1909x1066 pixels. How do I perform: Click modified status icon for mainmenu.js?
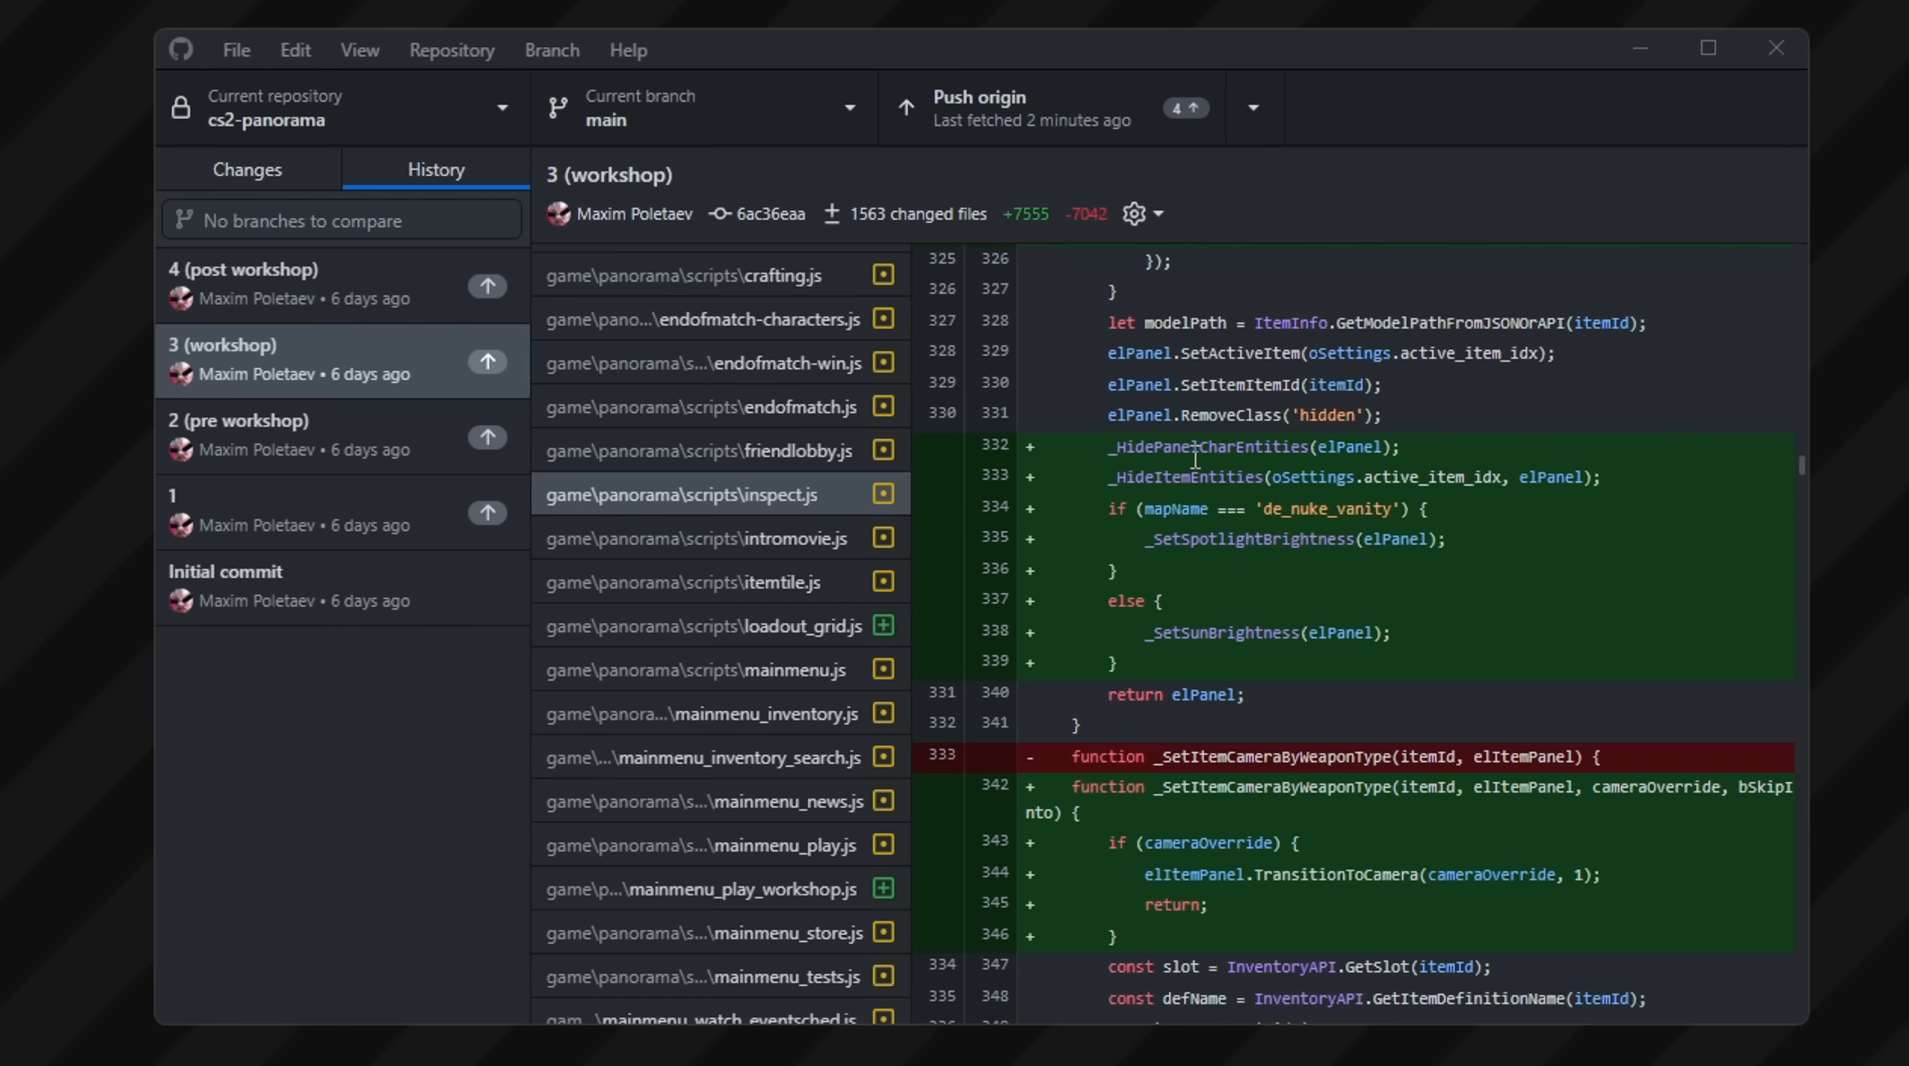pos(883,669)
